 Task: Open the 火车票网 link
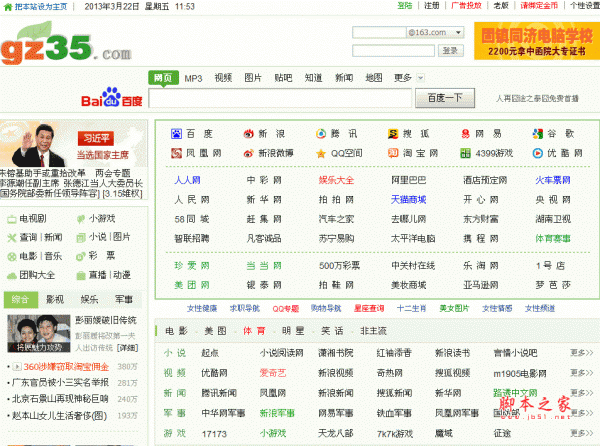(x=553, y=180)
